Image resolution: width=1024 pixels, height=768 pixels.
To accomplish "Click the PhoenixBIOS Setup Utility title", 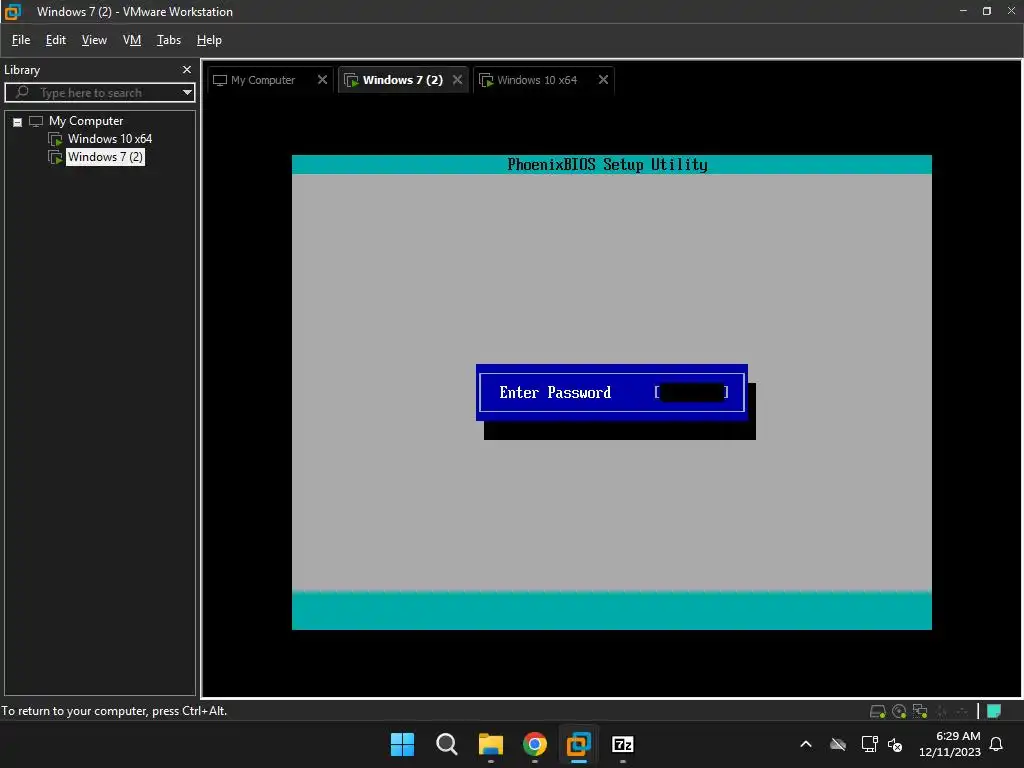I will click(607, 165).
